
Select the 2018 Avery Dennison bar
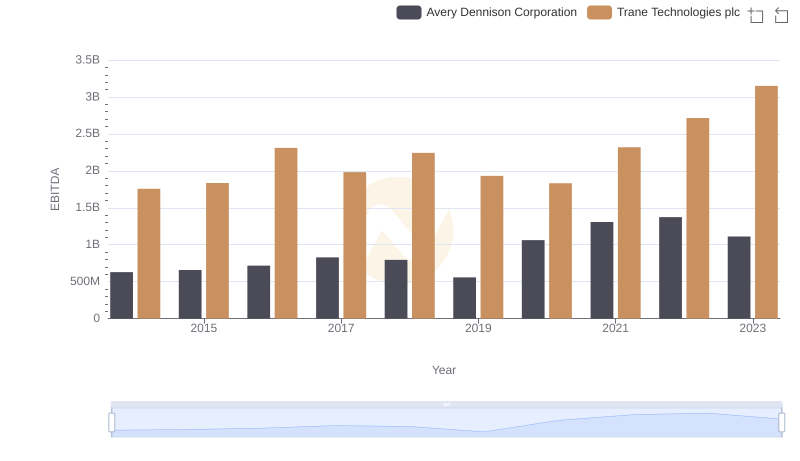click(396, 289)
